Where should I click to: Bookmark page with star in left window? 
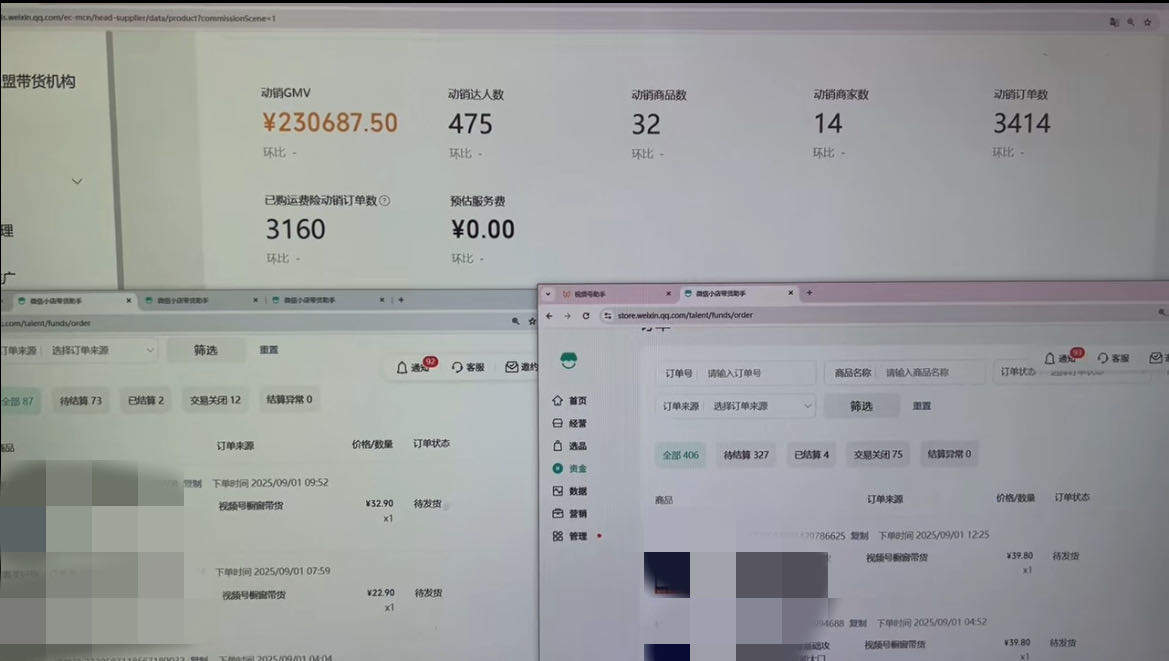coord(532,321)
